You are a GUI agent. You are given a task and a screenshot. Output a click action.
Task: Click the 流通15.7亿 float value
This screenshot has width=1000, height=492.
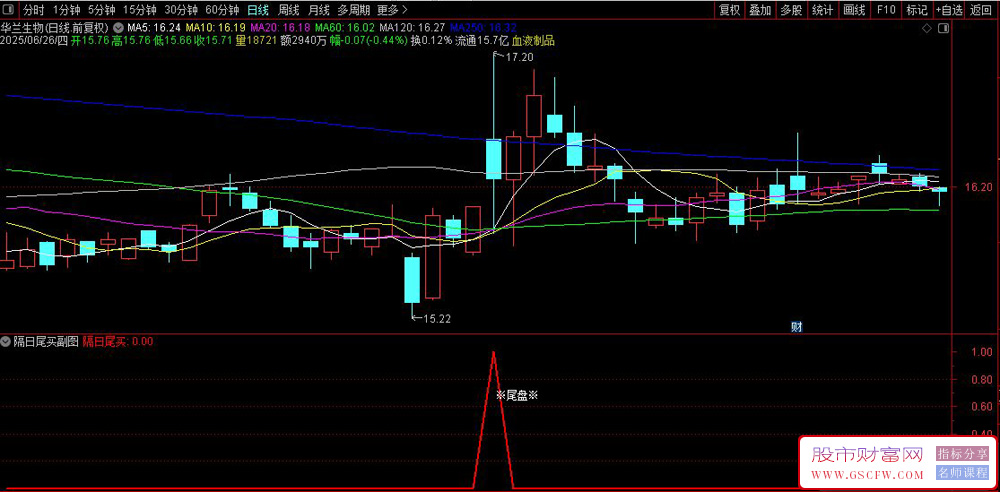coord(482,40)
